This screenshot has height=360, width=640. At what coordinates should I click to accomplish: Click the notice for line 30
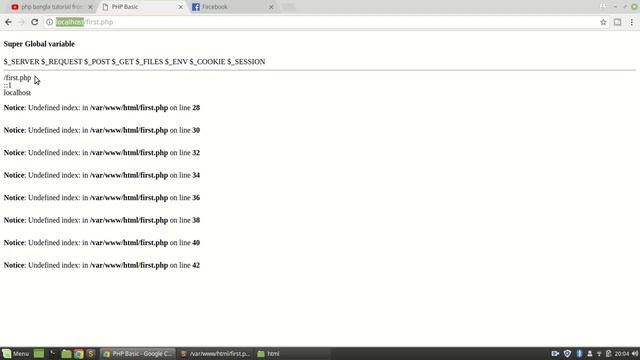(102, 130)
